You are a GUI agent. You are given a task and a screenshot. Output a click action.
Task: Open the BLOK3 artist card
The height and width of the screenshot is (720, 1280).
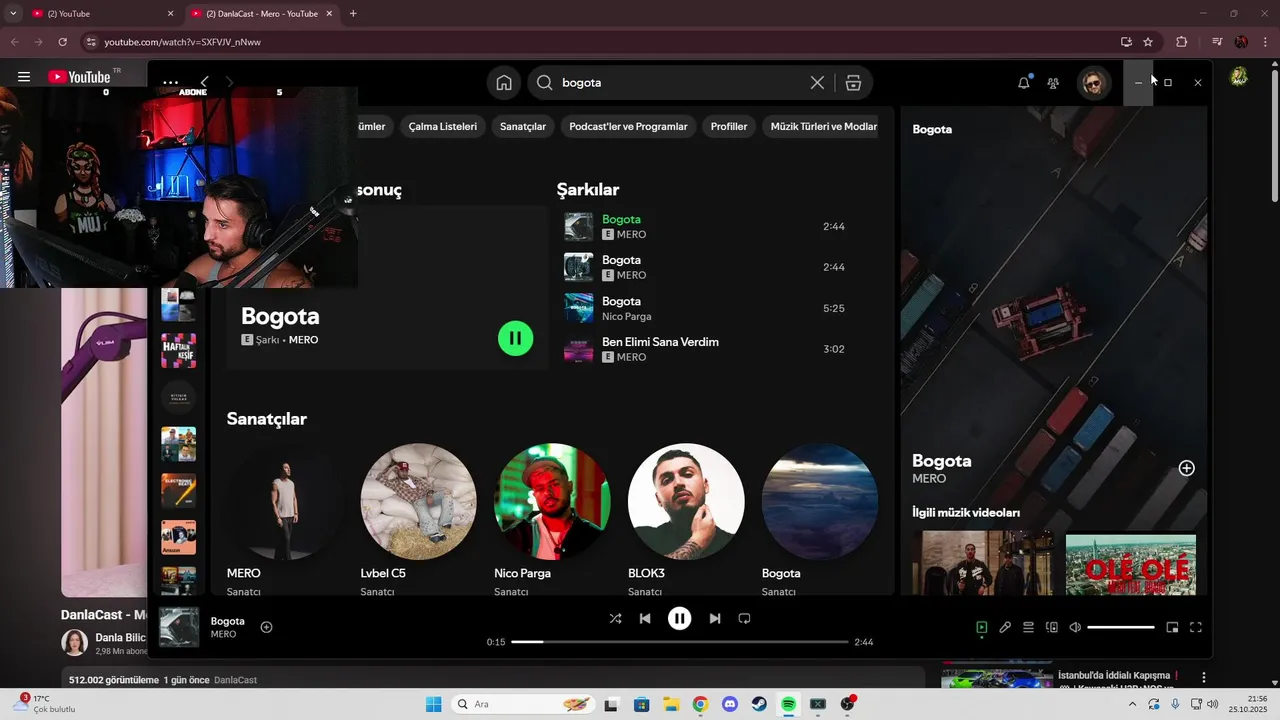coord(686,520)
